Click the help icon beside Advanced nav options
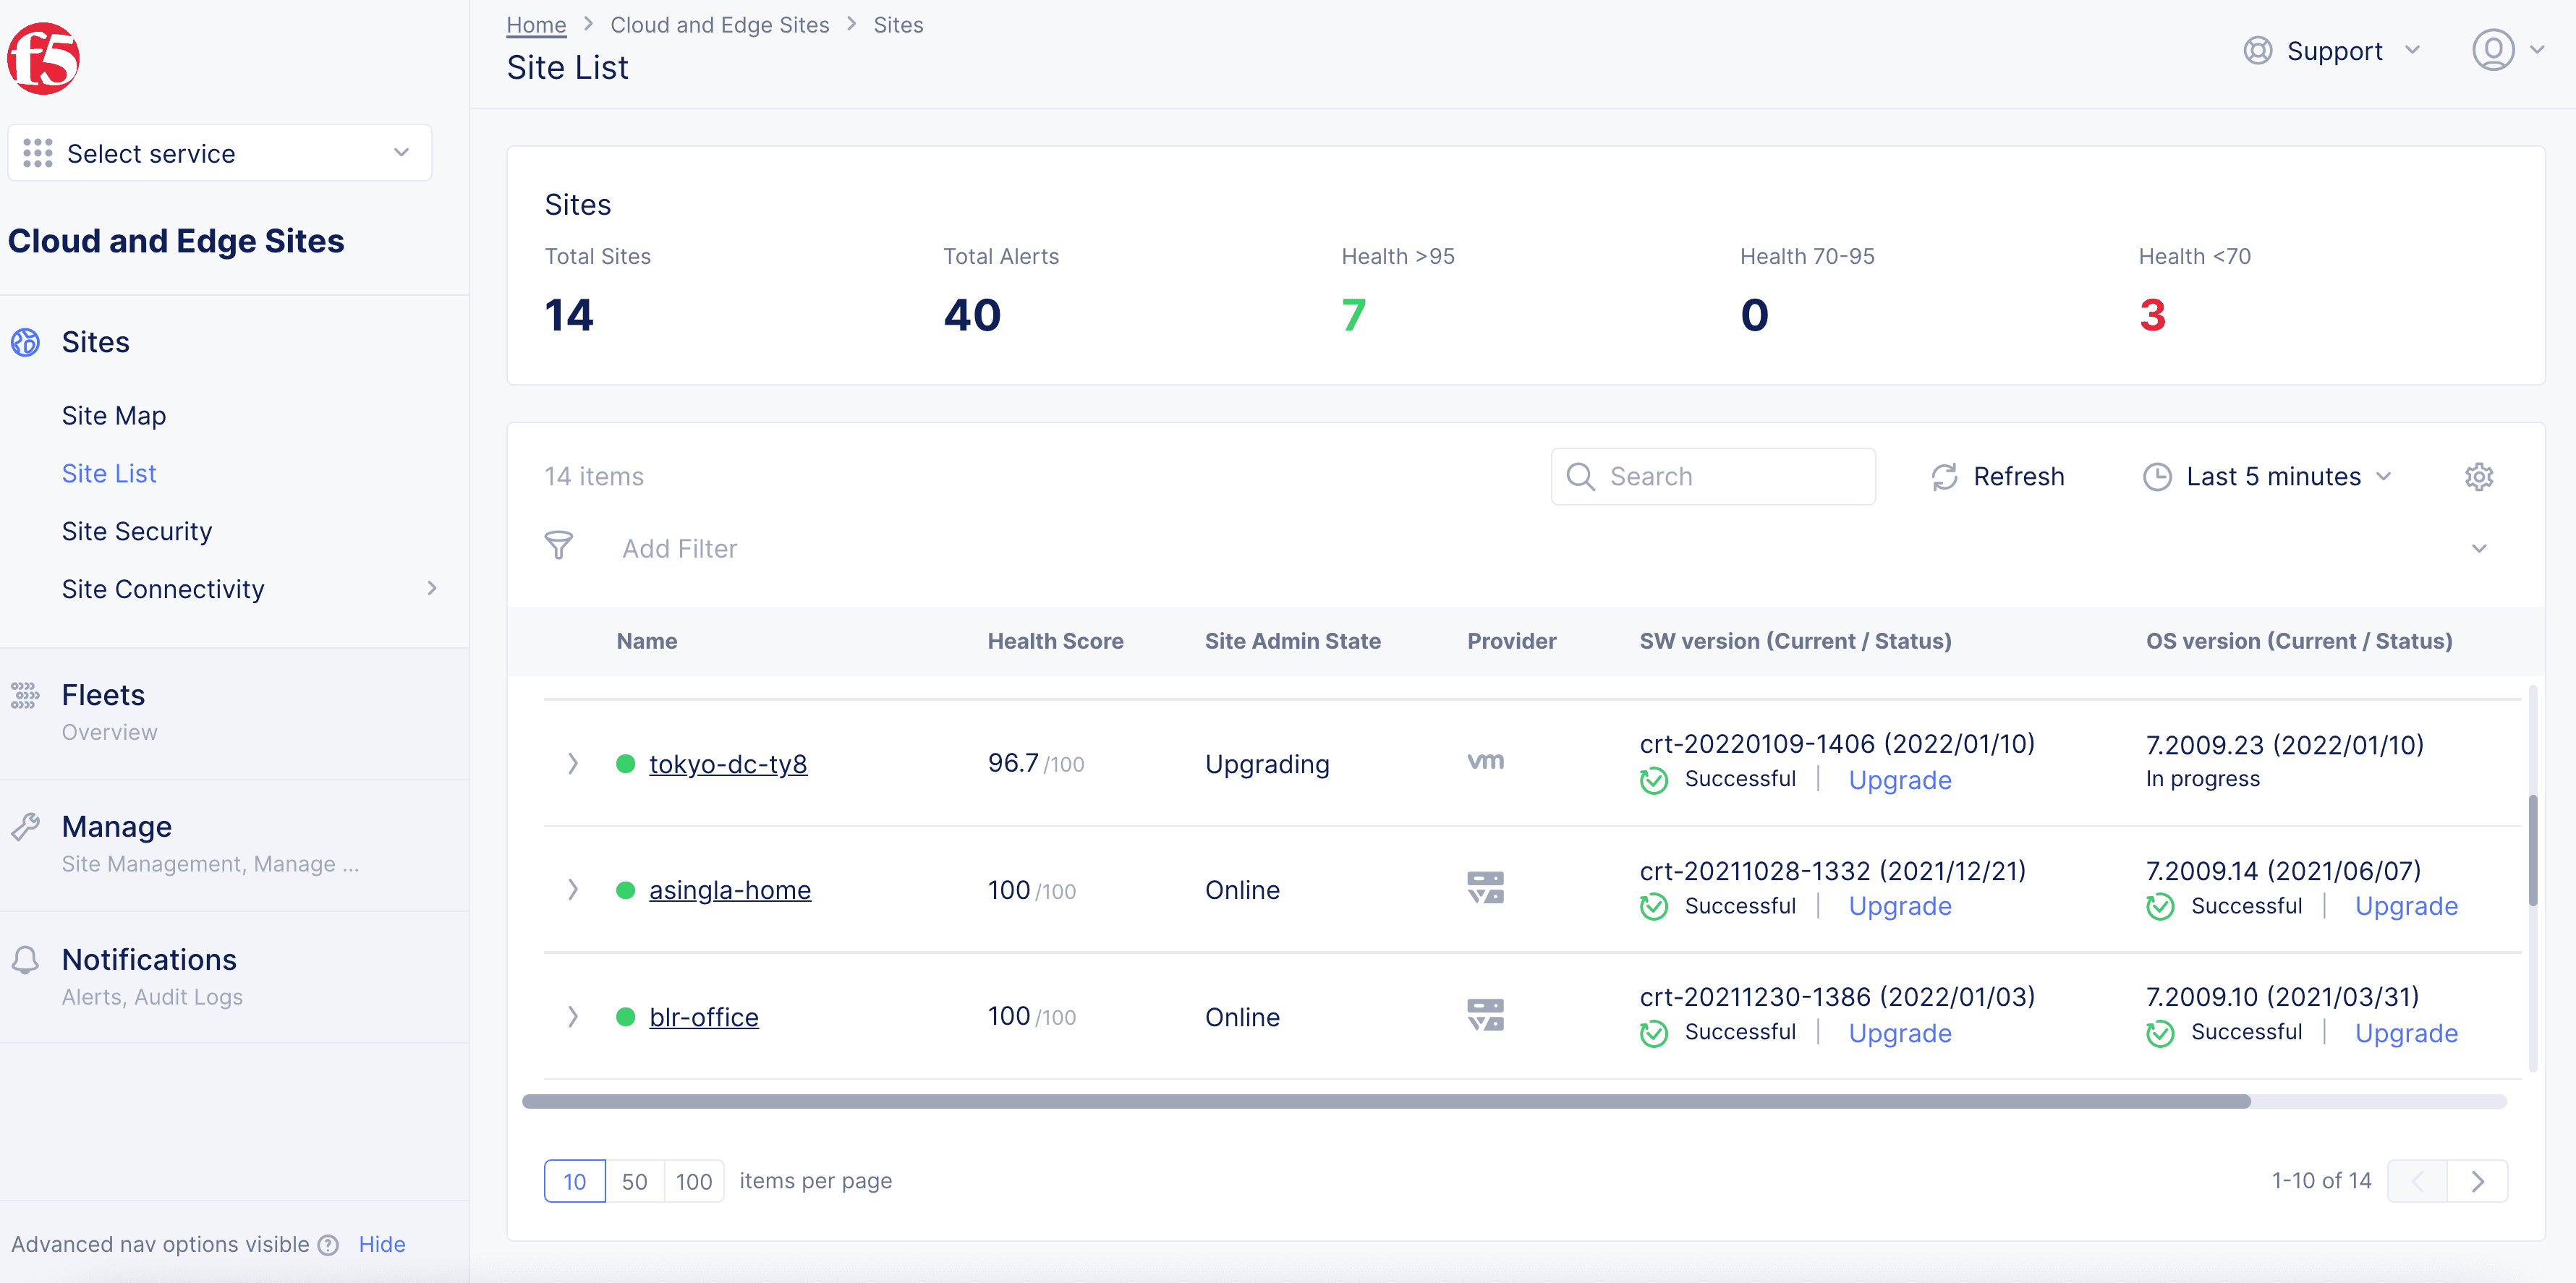The height and width of the screenshot is (1283, 2576). point(328,1245)
